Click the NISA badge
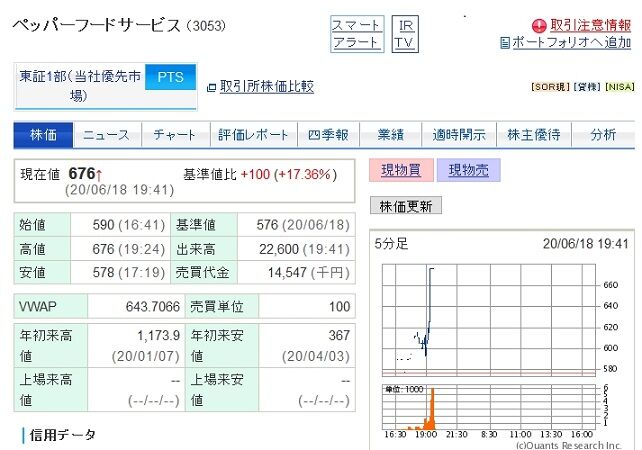Image resolution: width=642 pixels, height=450 pixels. click(x=620, y=87)
